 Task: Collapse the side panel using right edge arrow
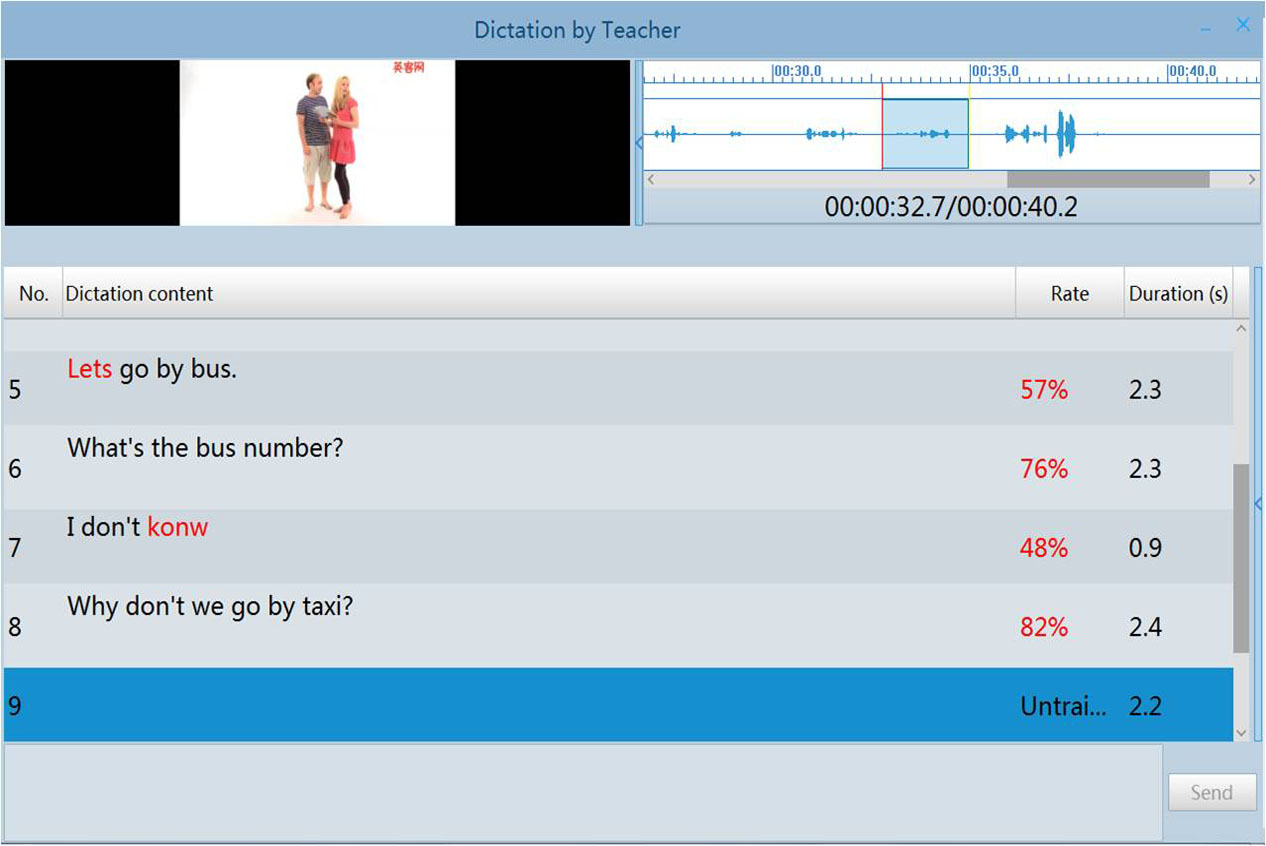click(x=1259, y=504)
